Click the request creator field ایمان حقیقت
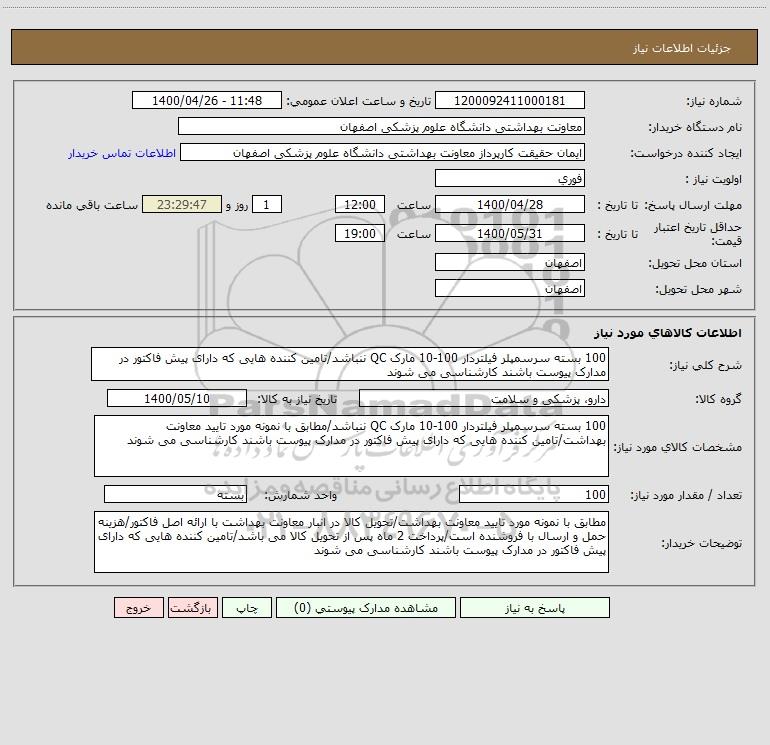770x745 pixels. point(383,153)
